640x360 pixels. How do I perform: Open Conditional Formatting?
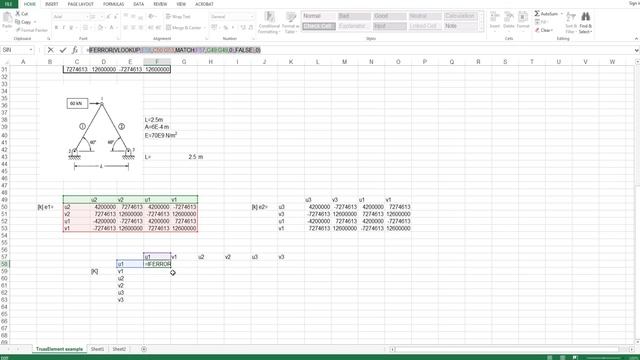pyautogui.click(x=269, y=22)
